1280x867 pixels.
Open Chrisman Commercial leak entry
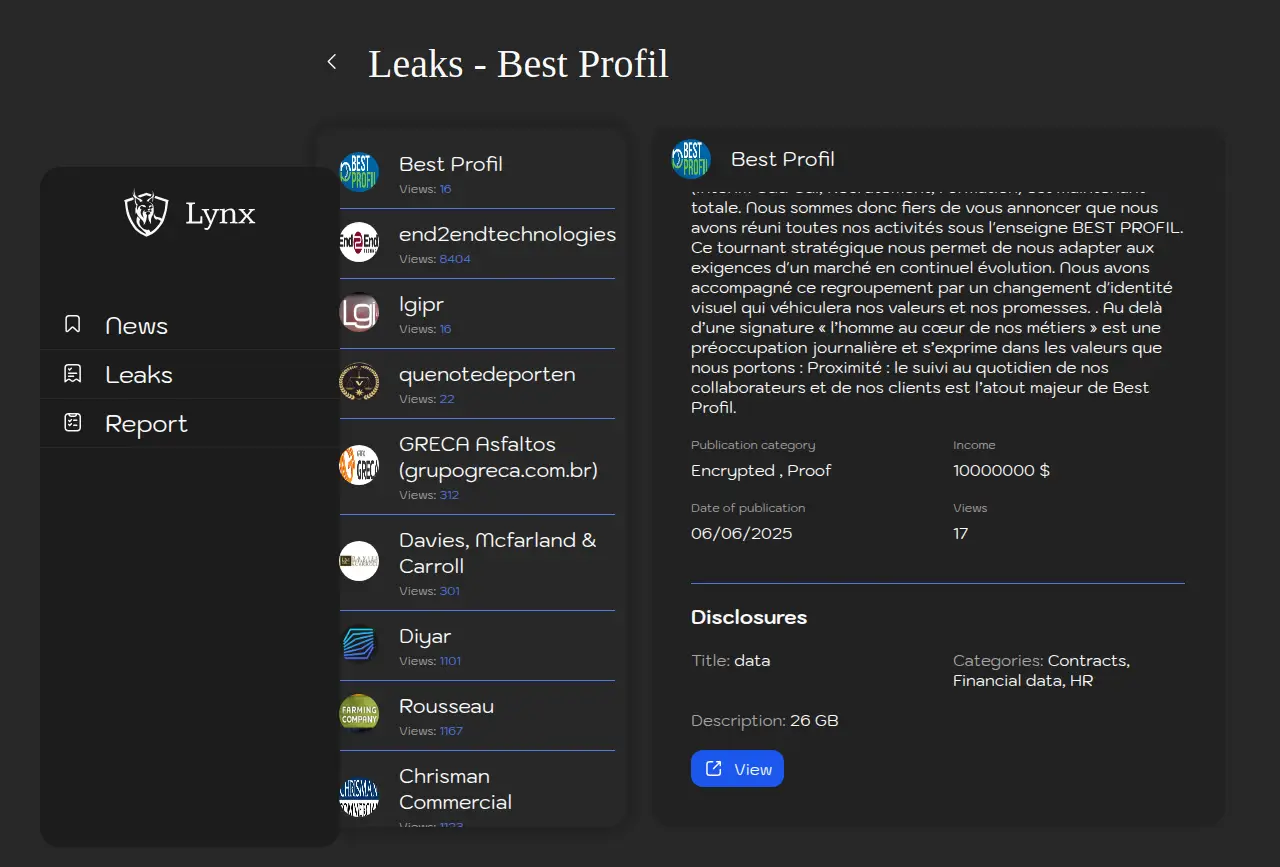click(x=455, y=789)
